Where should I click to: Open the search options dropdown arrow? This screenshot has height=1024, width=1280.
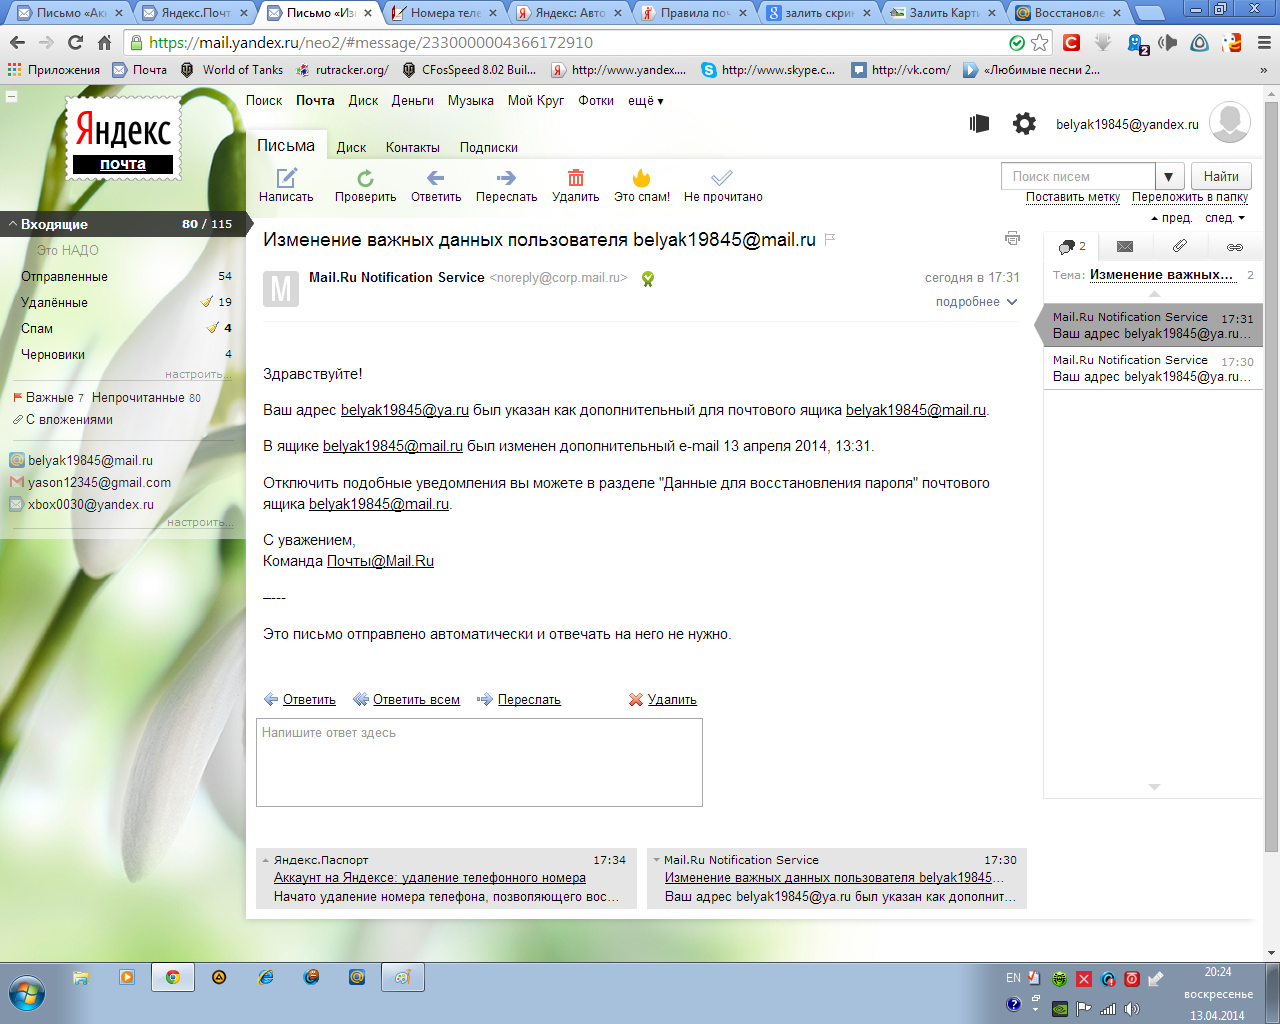tap(1169, 176)
